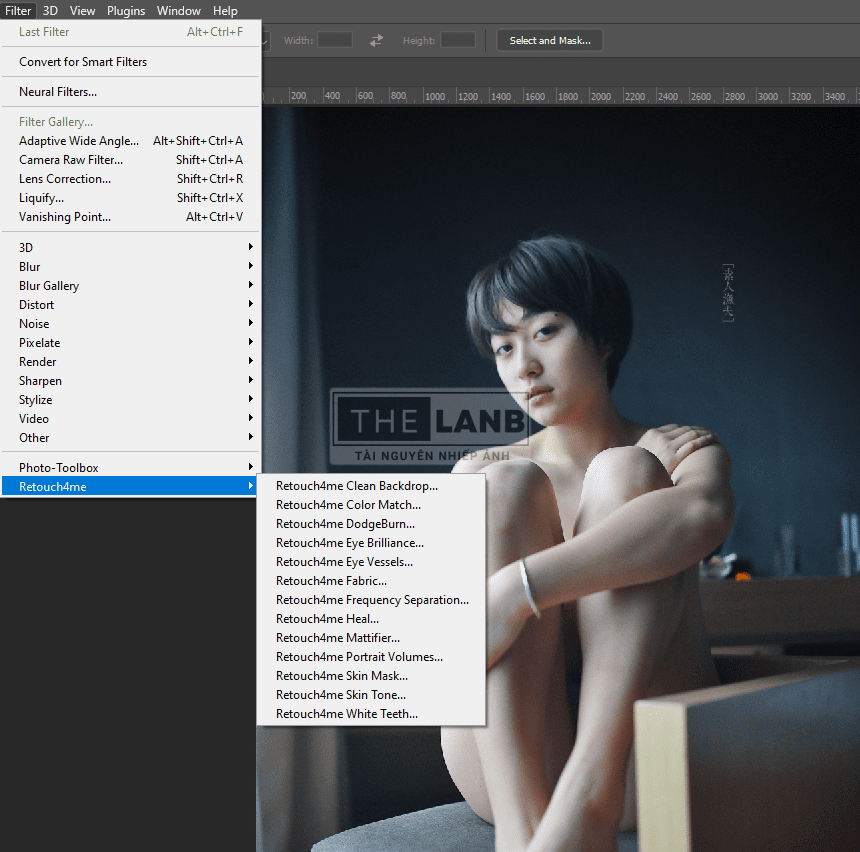Expand the Photo-Toolbox submenu

coord(131,468)
